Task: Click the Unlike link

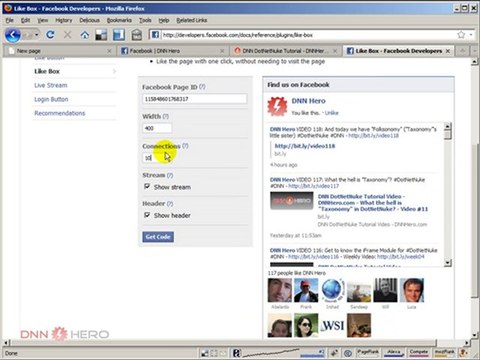Action: click(x=331, y=113)
